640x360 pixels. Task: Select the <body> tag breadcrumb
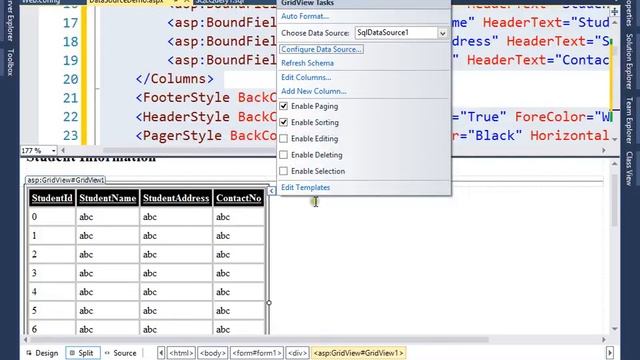213,353
